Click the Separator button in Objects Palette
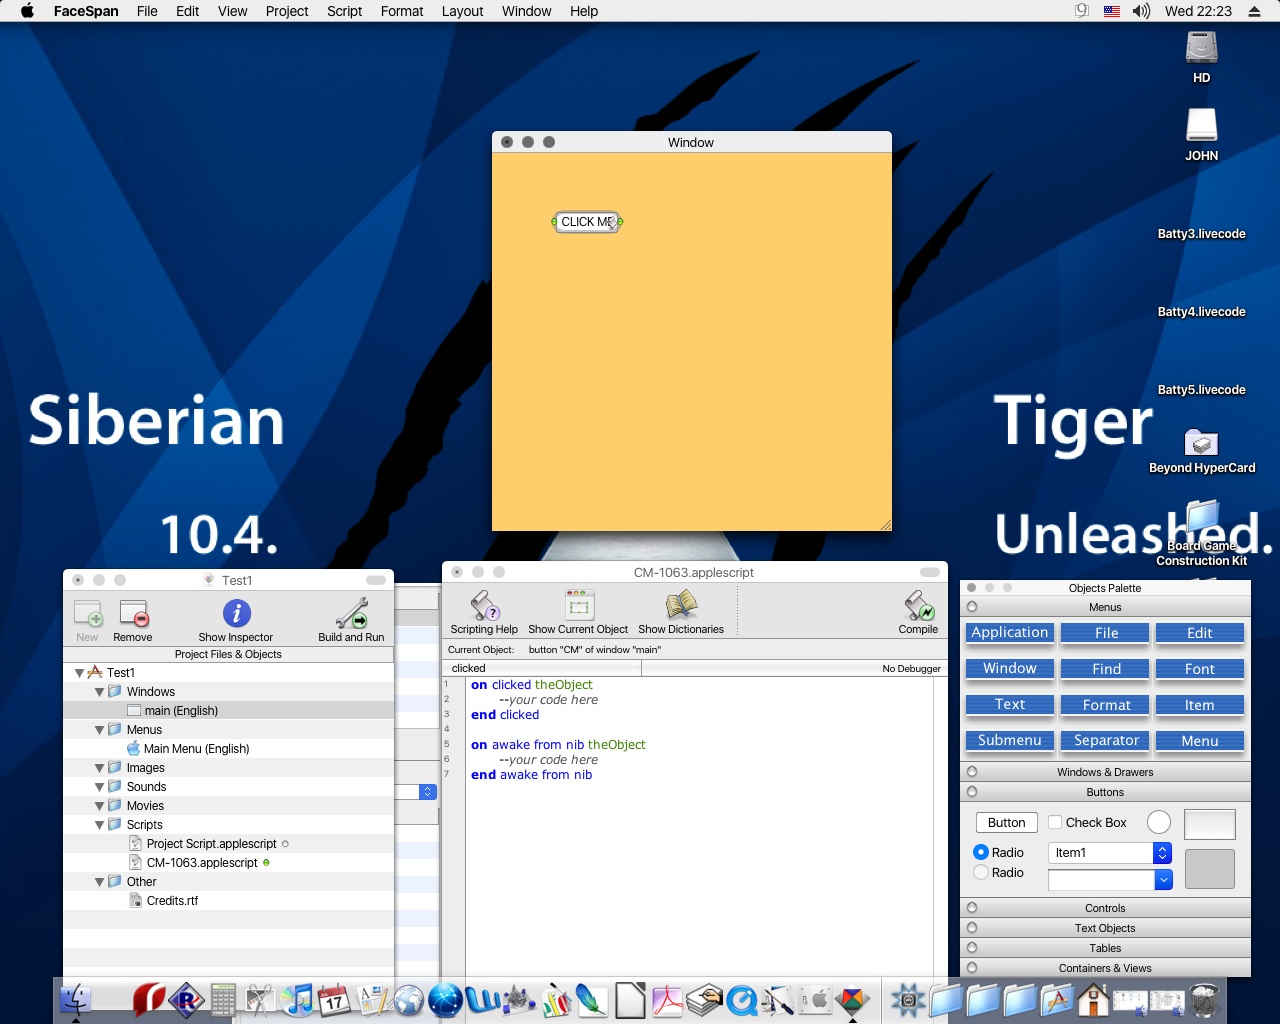The image size is (1280, 1024). coord(1106,740)
